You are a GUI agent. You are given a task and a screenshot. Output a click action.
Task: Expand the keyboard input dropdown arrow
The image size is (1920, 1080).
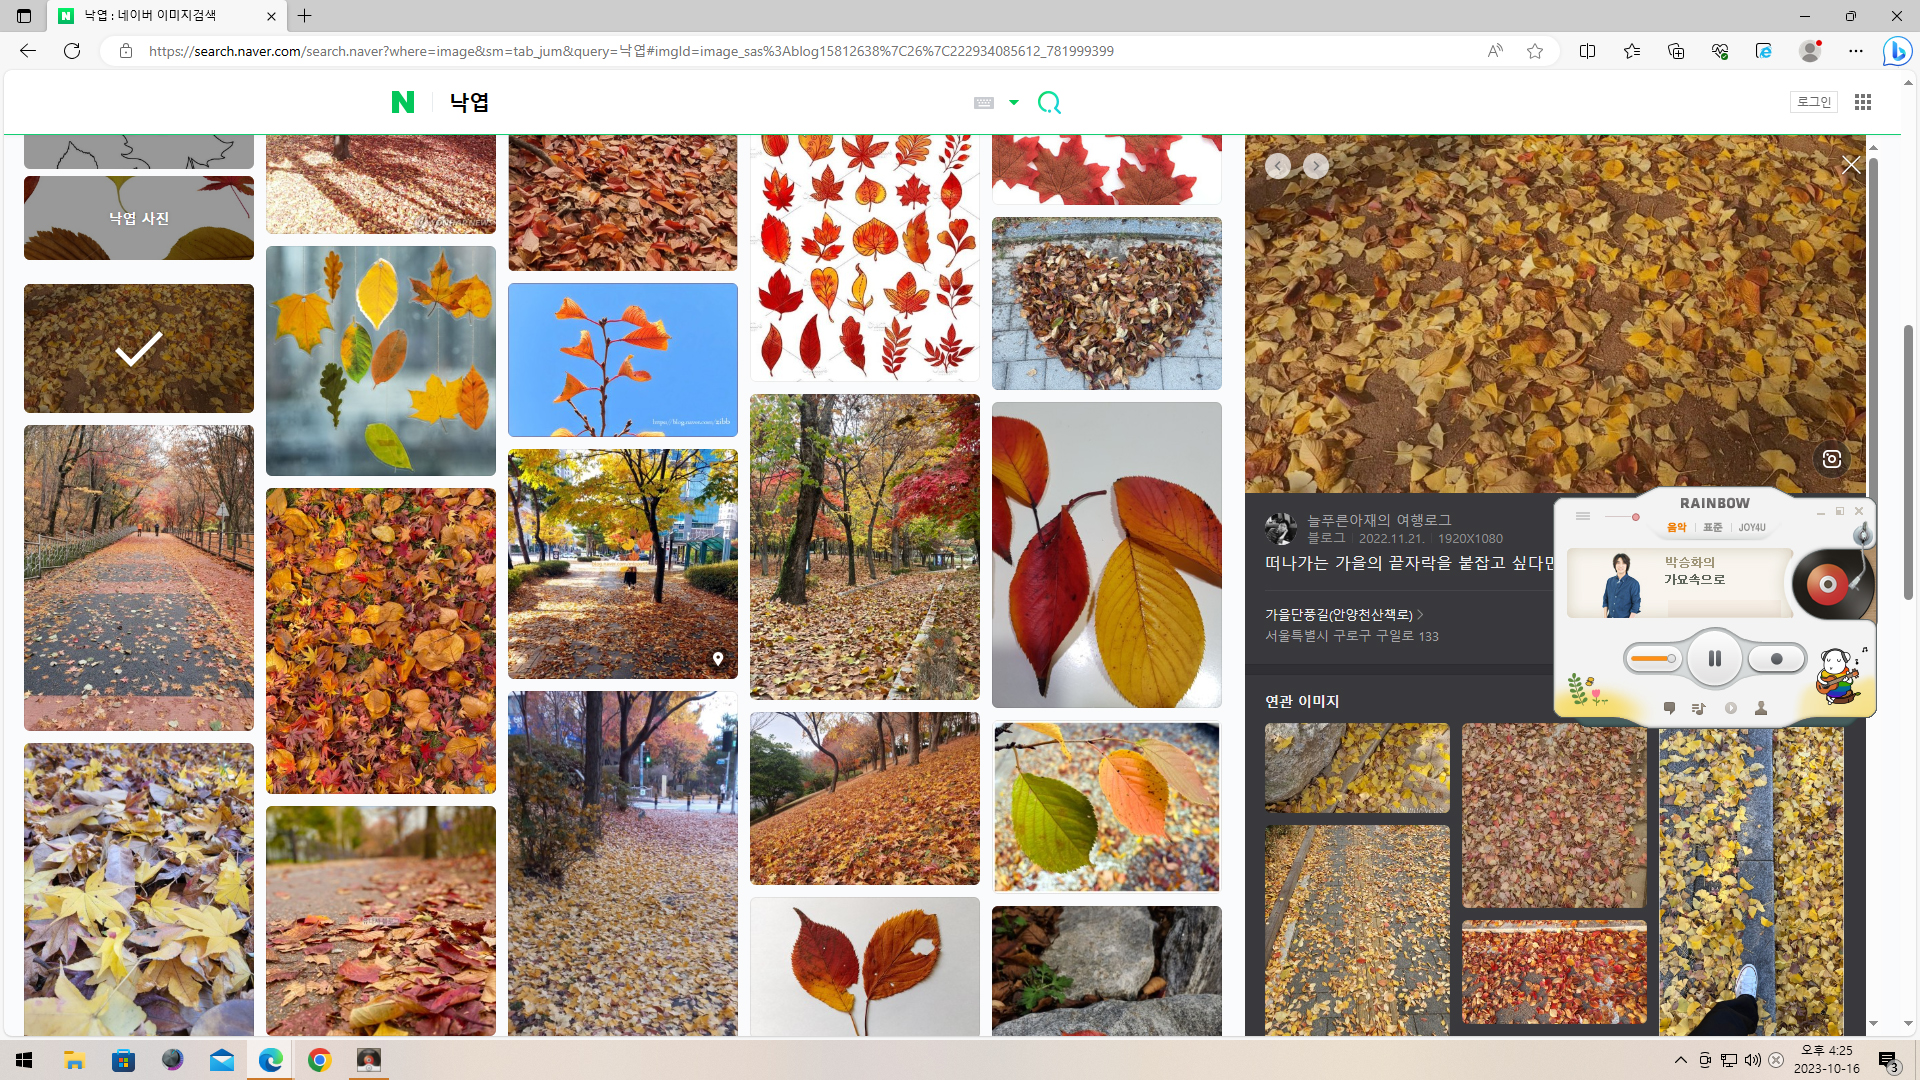point(1014,102)
